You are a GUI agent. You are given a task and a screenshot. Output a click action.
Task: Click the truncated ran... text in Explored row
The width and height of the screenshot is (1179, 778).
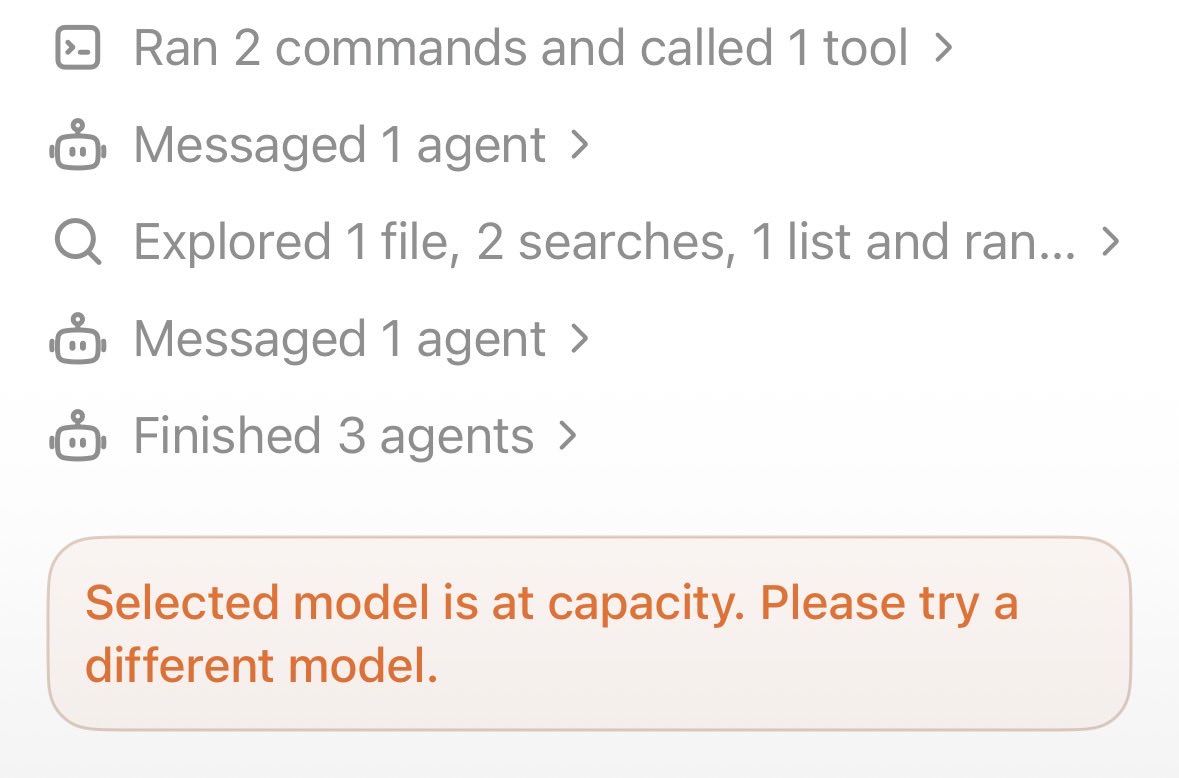coord(1009,242)
